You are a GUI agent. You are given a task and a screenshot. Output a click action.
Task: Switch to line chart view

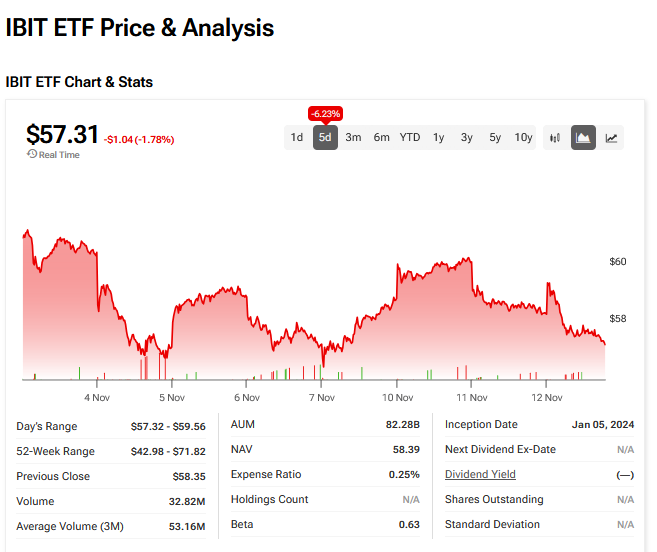611,138
